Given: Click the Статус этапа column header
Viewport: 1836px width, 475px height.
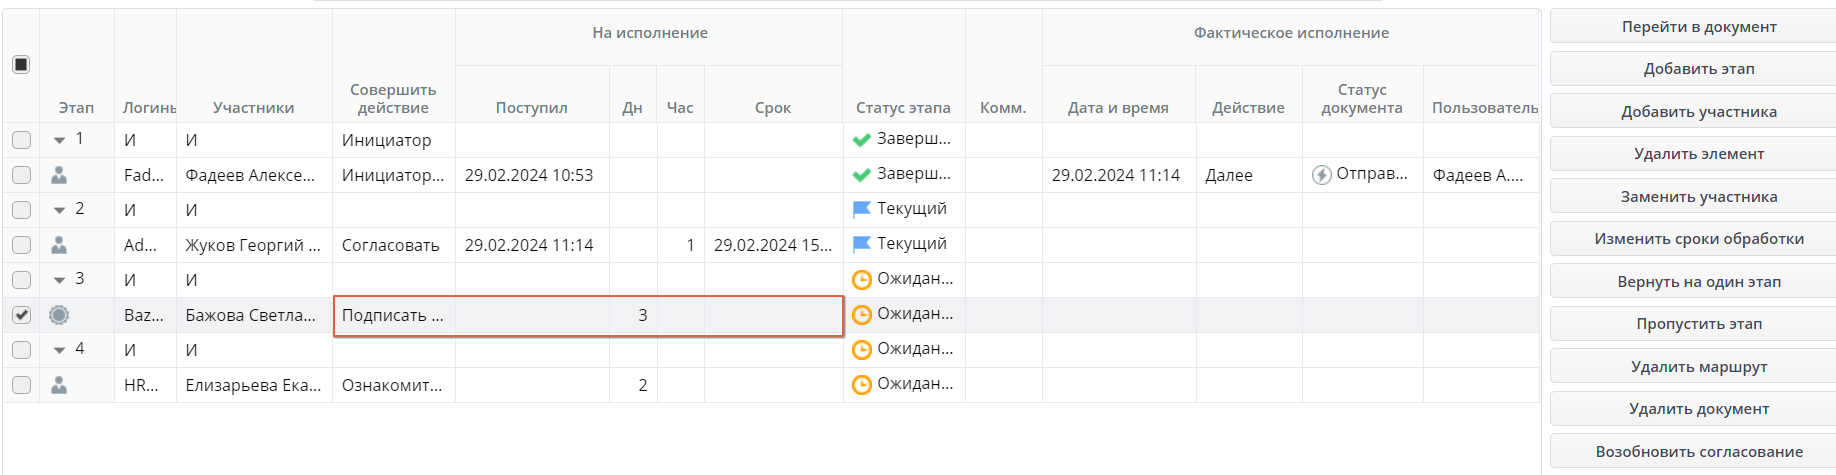Looking at the screenshot, I should click(903, 108).
